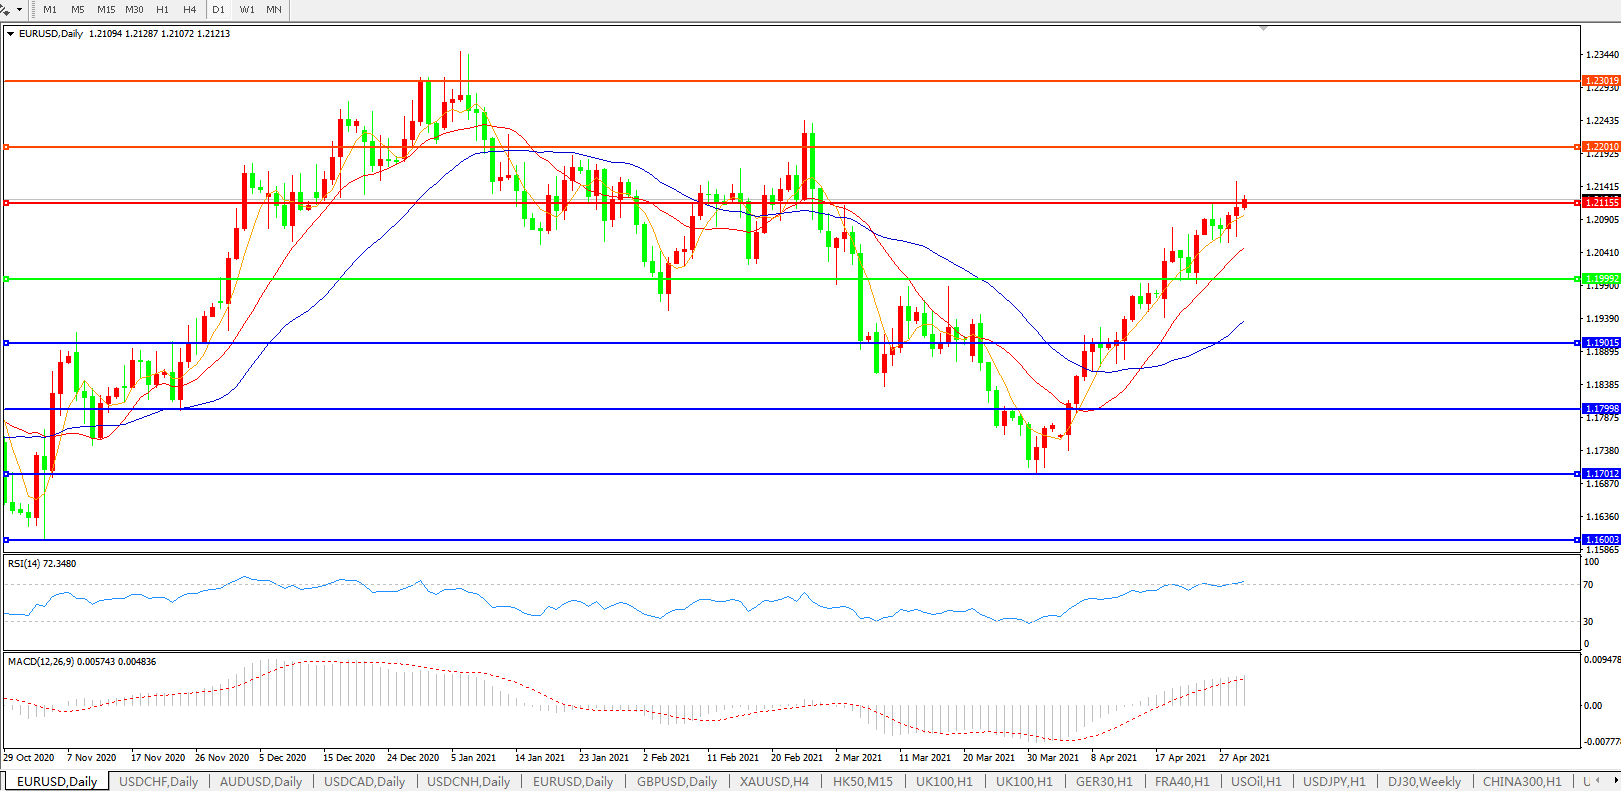1621x792 pixels.
Task: Click the orange 1.23019 price label
Action: (1601, 81)
